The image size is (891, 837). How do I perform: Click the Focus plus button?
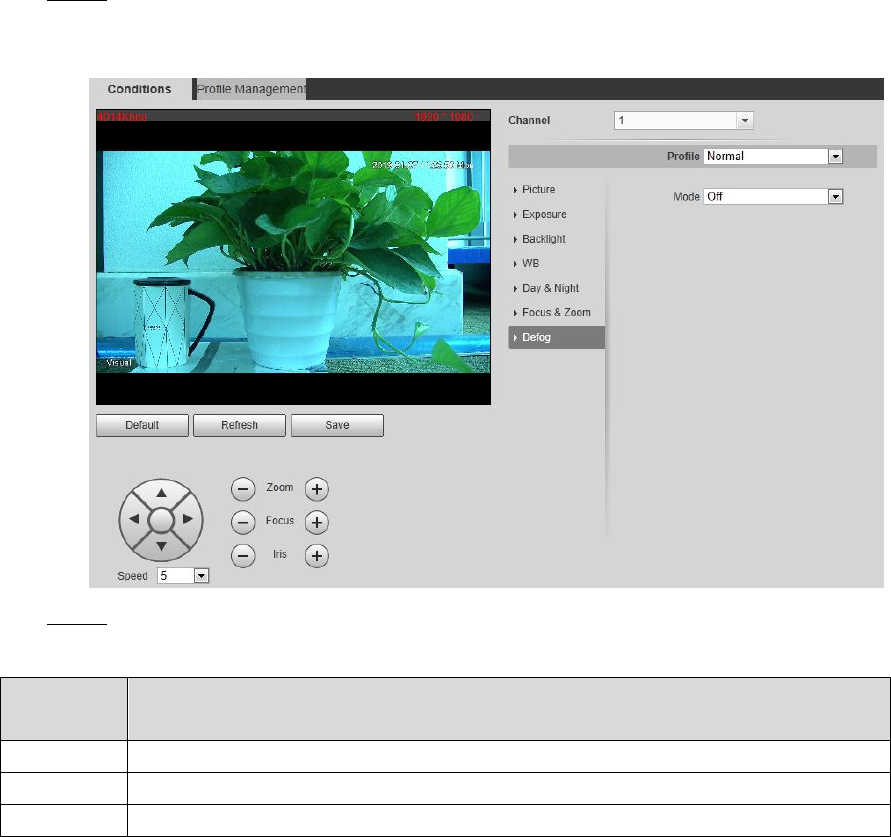pos(317,522)
